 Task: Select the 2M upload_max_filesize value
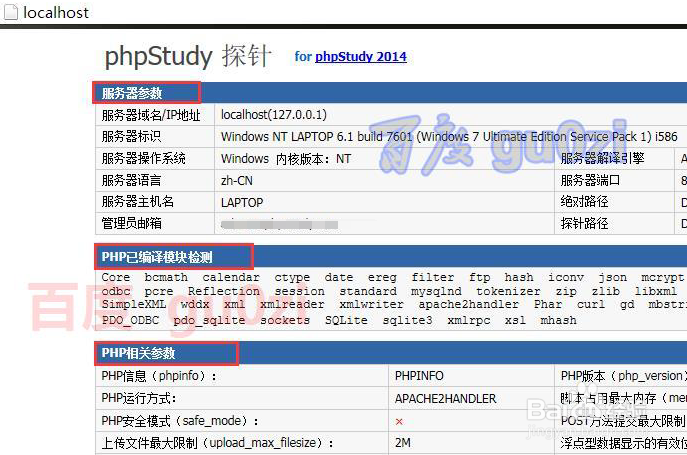[x=403, y=443]
